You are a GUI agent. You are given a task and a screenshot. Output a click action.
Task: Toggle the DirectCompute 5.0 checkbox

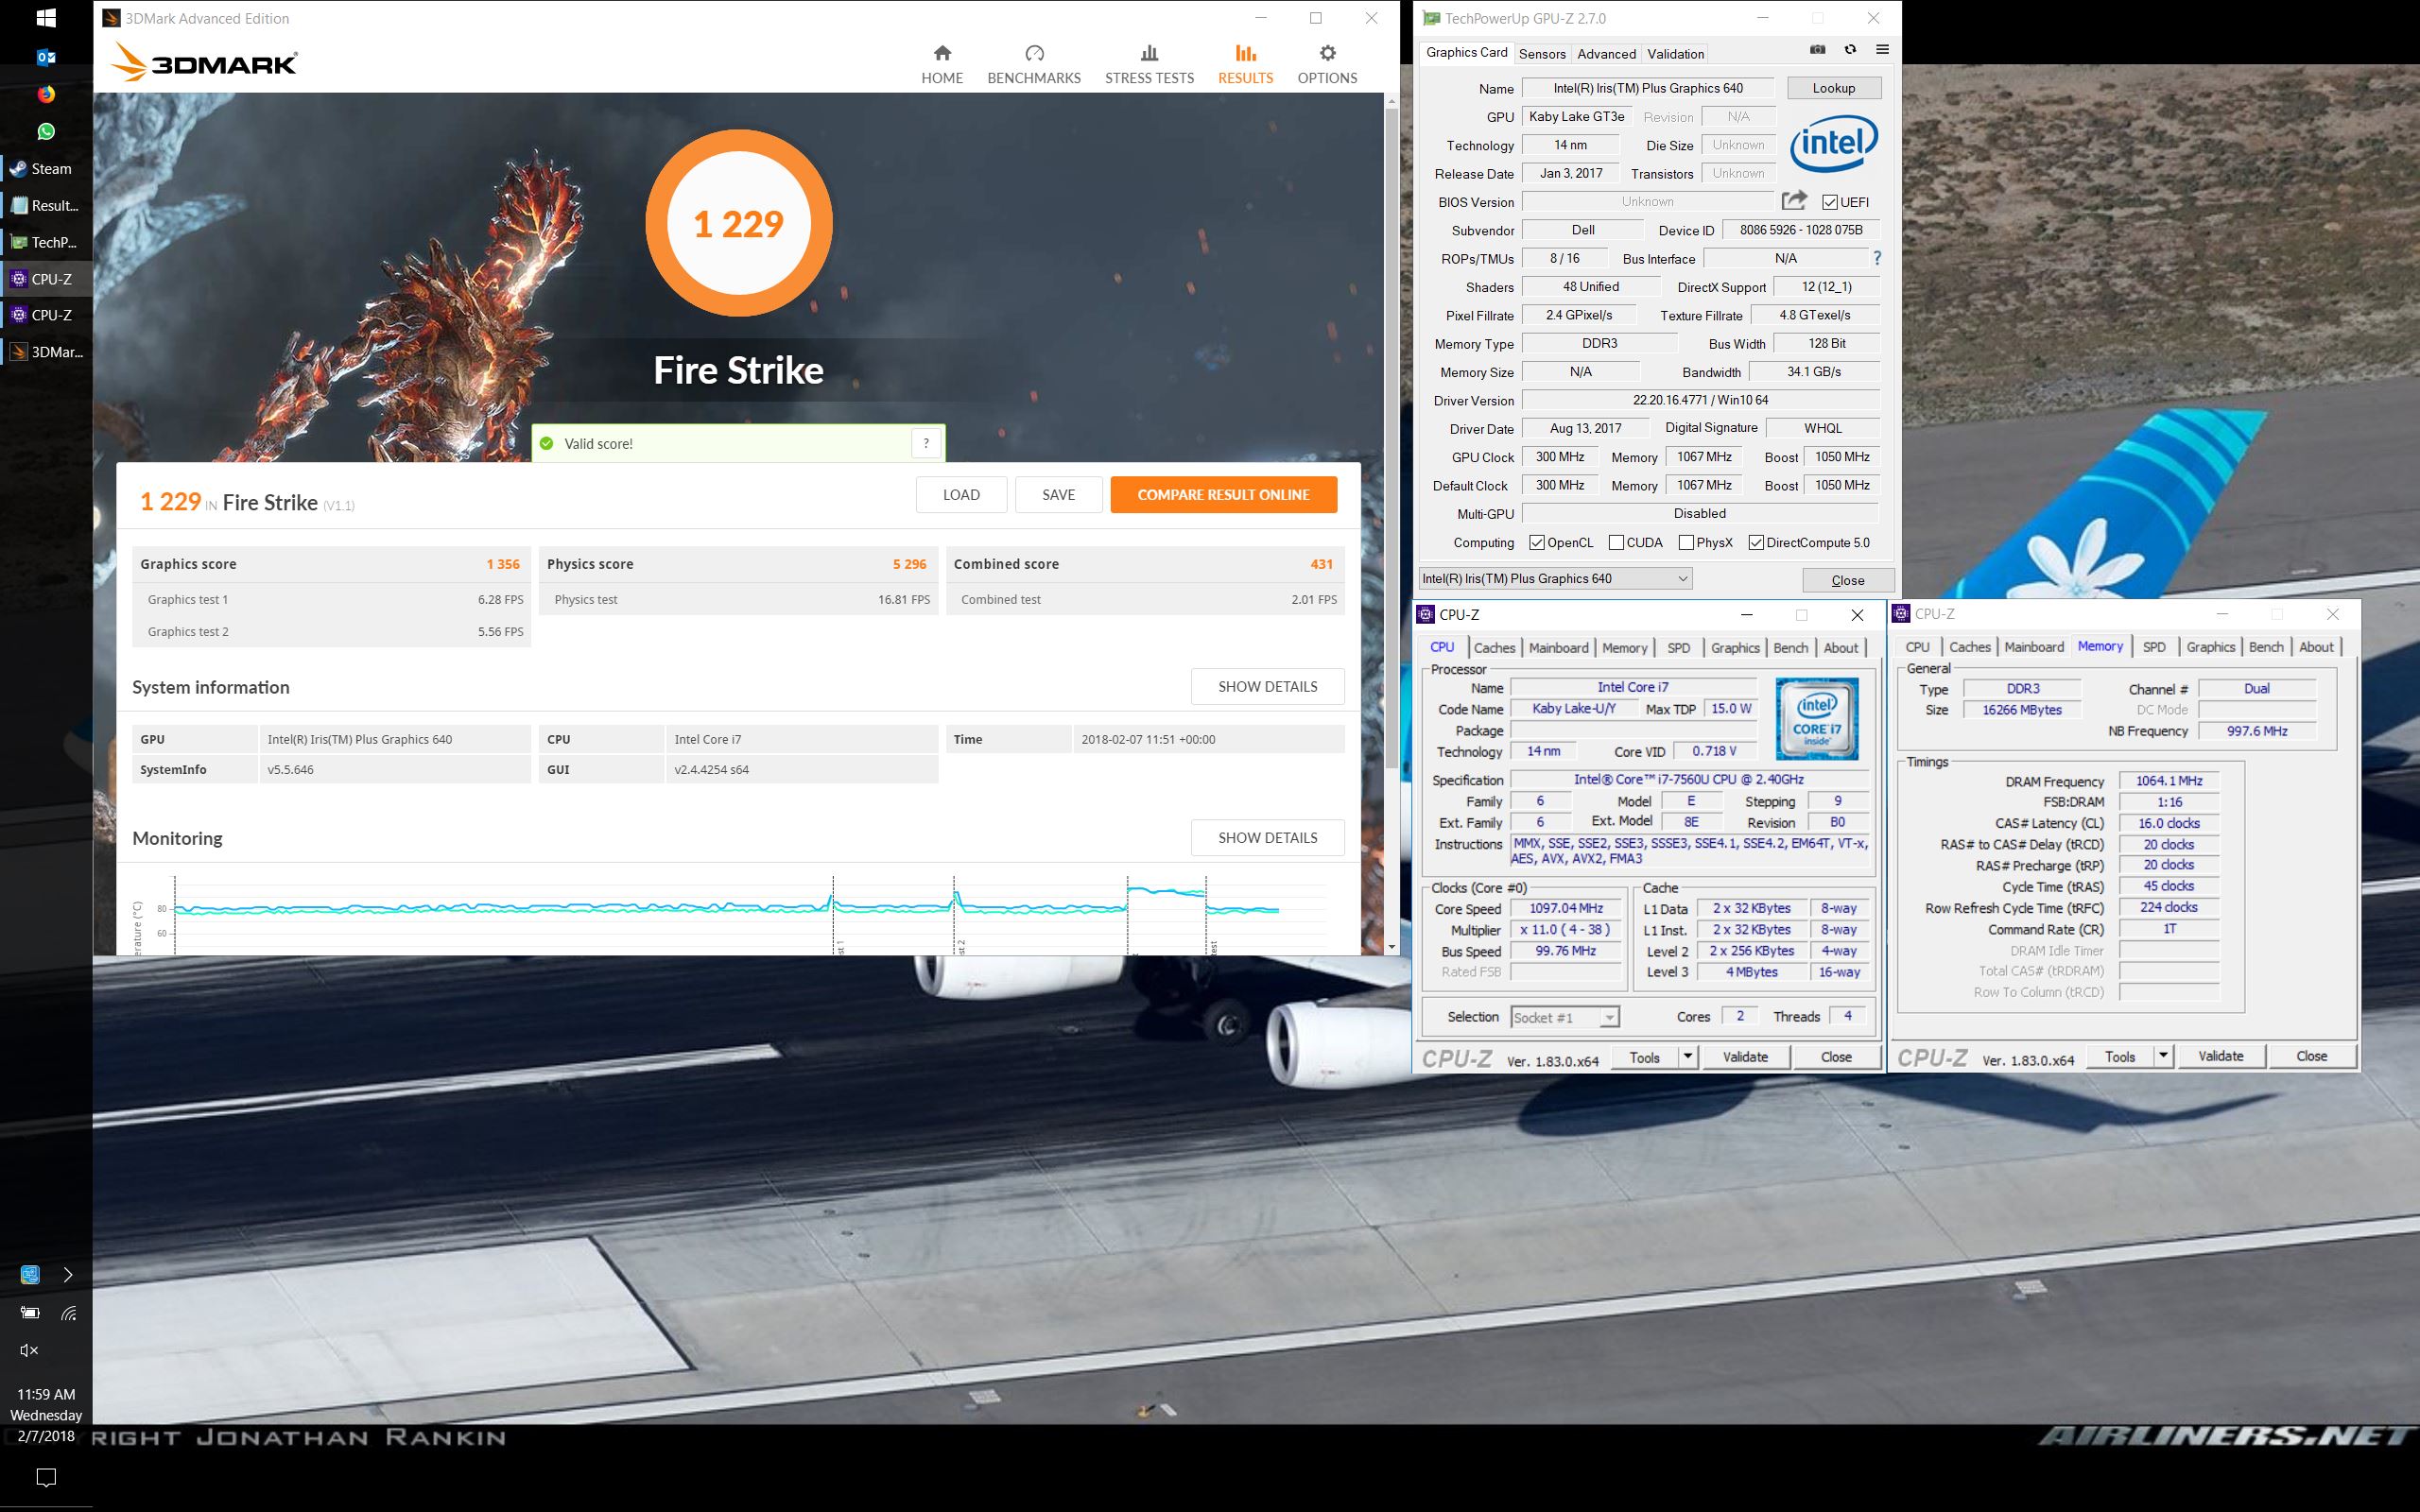[1756, 543]
